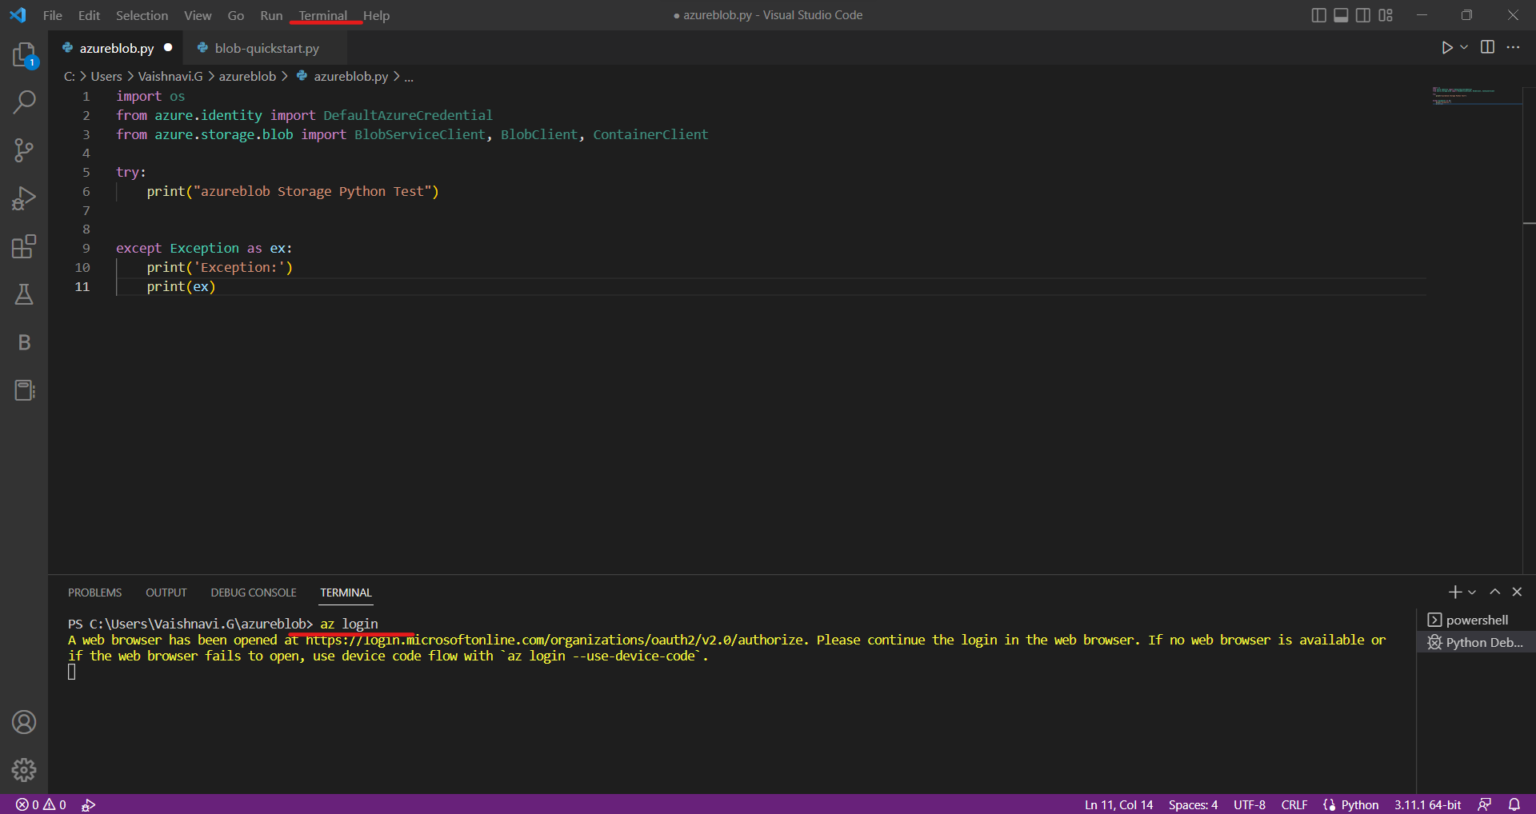Open the Accounts icon
Screen dimensions: 1536x814
[24, 722]
